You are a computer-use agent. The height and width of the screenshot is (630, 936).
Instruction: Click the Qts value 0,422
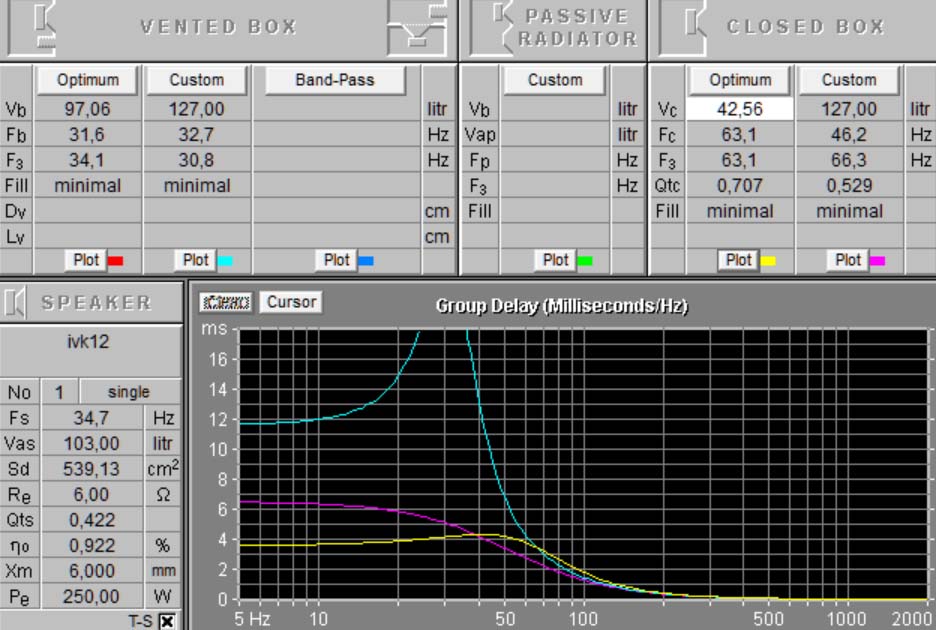[91, 520]
